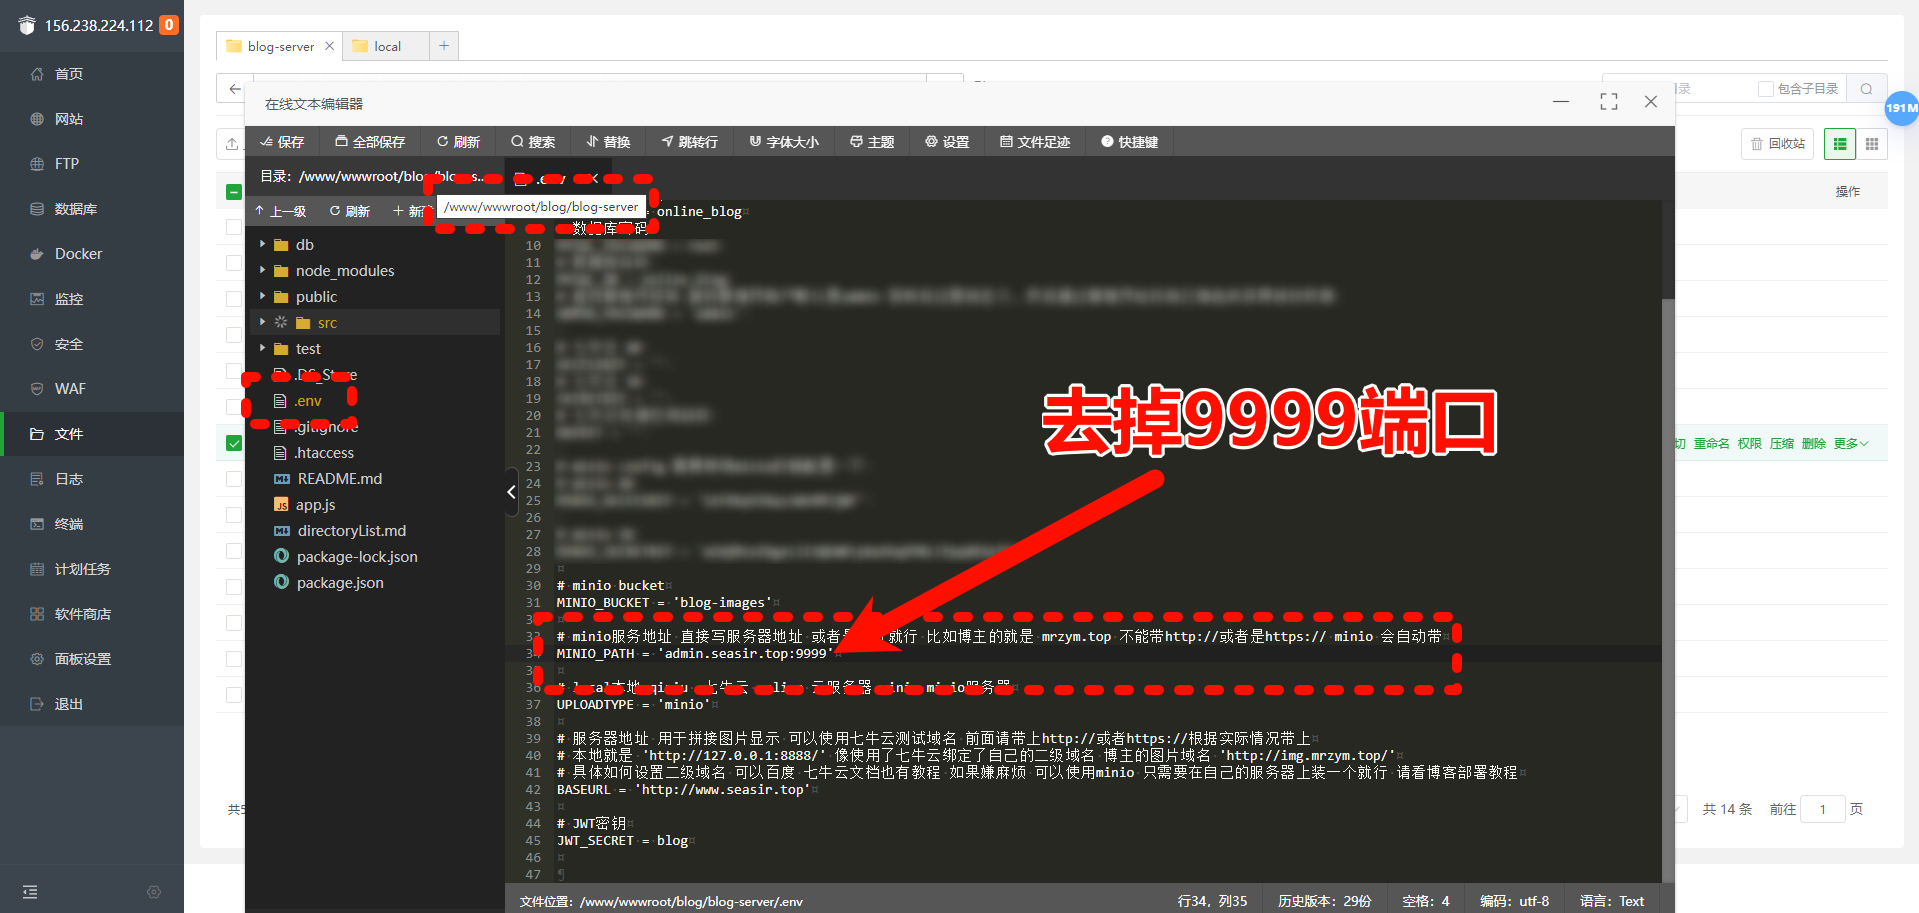Open the 更多 dropdown in the file row
The height and width of the screenshot is (913, 1919).
click(1851, 443)
